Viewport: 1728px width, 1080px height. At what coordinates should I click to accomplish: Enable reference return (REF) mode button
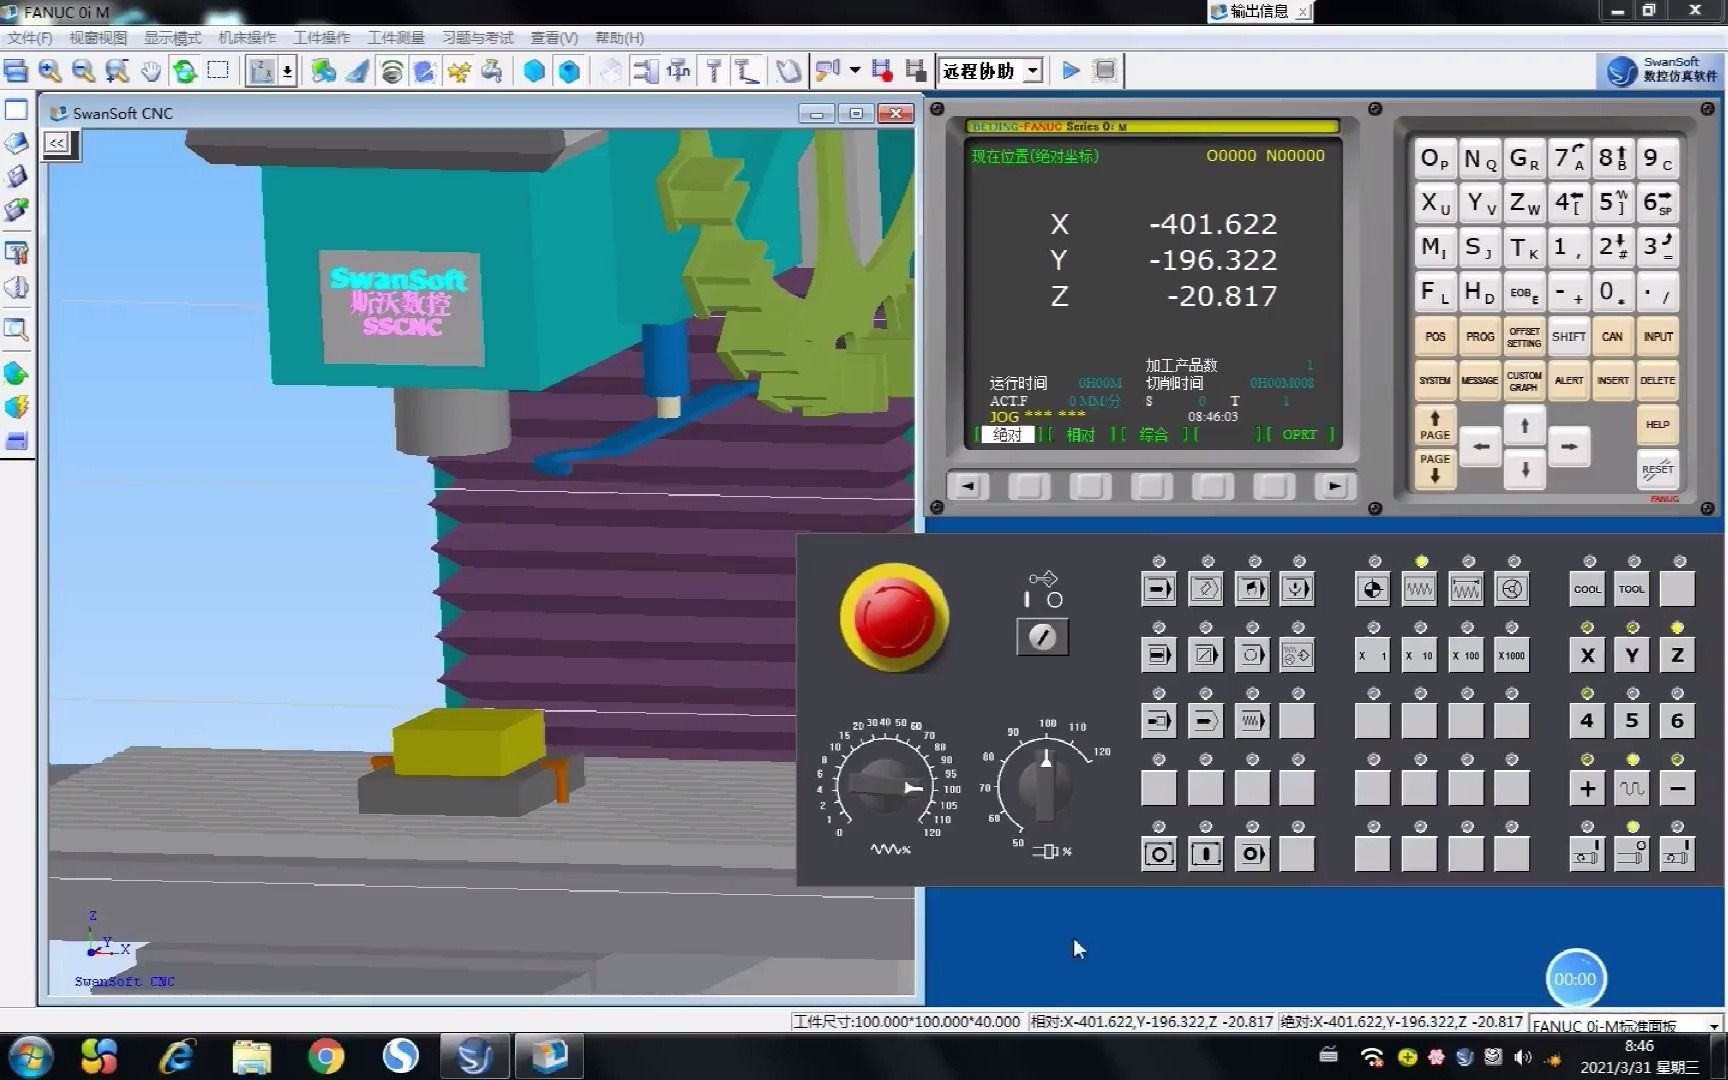(1373, 589)
